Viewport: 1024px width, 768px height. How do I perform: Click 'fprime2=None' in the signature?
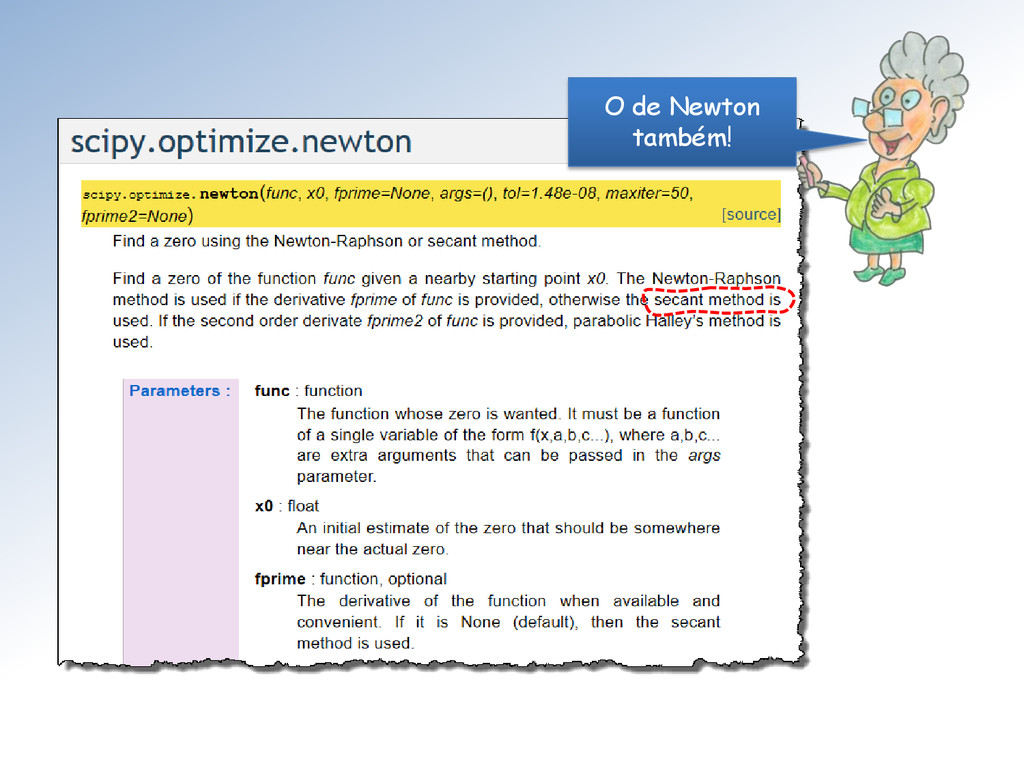(135, 216)
